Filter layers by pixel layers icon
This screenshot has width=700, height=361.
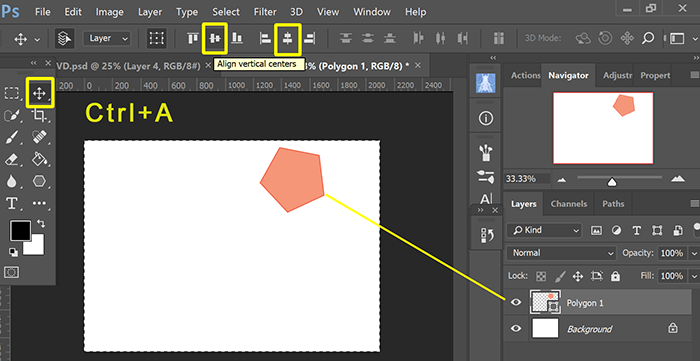point(596,231)
